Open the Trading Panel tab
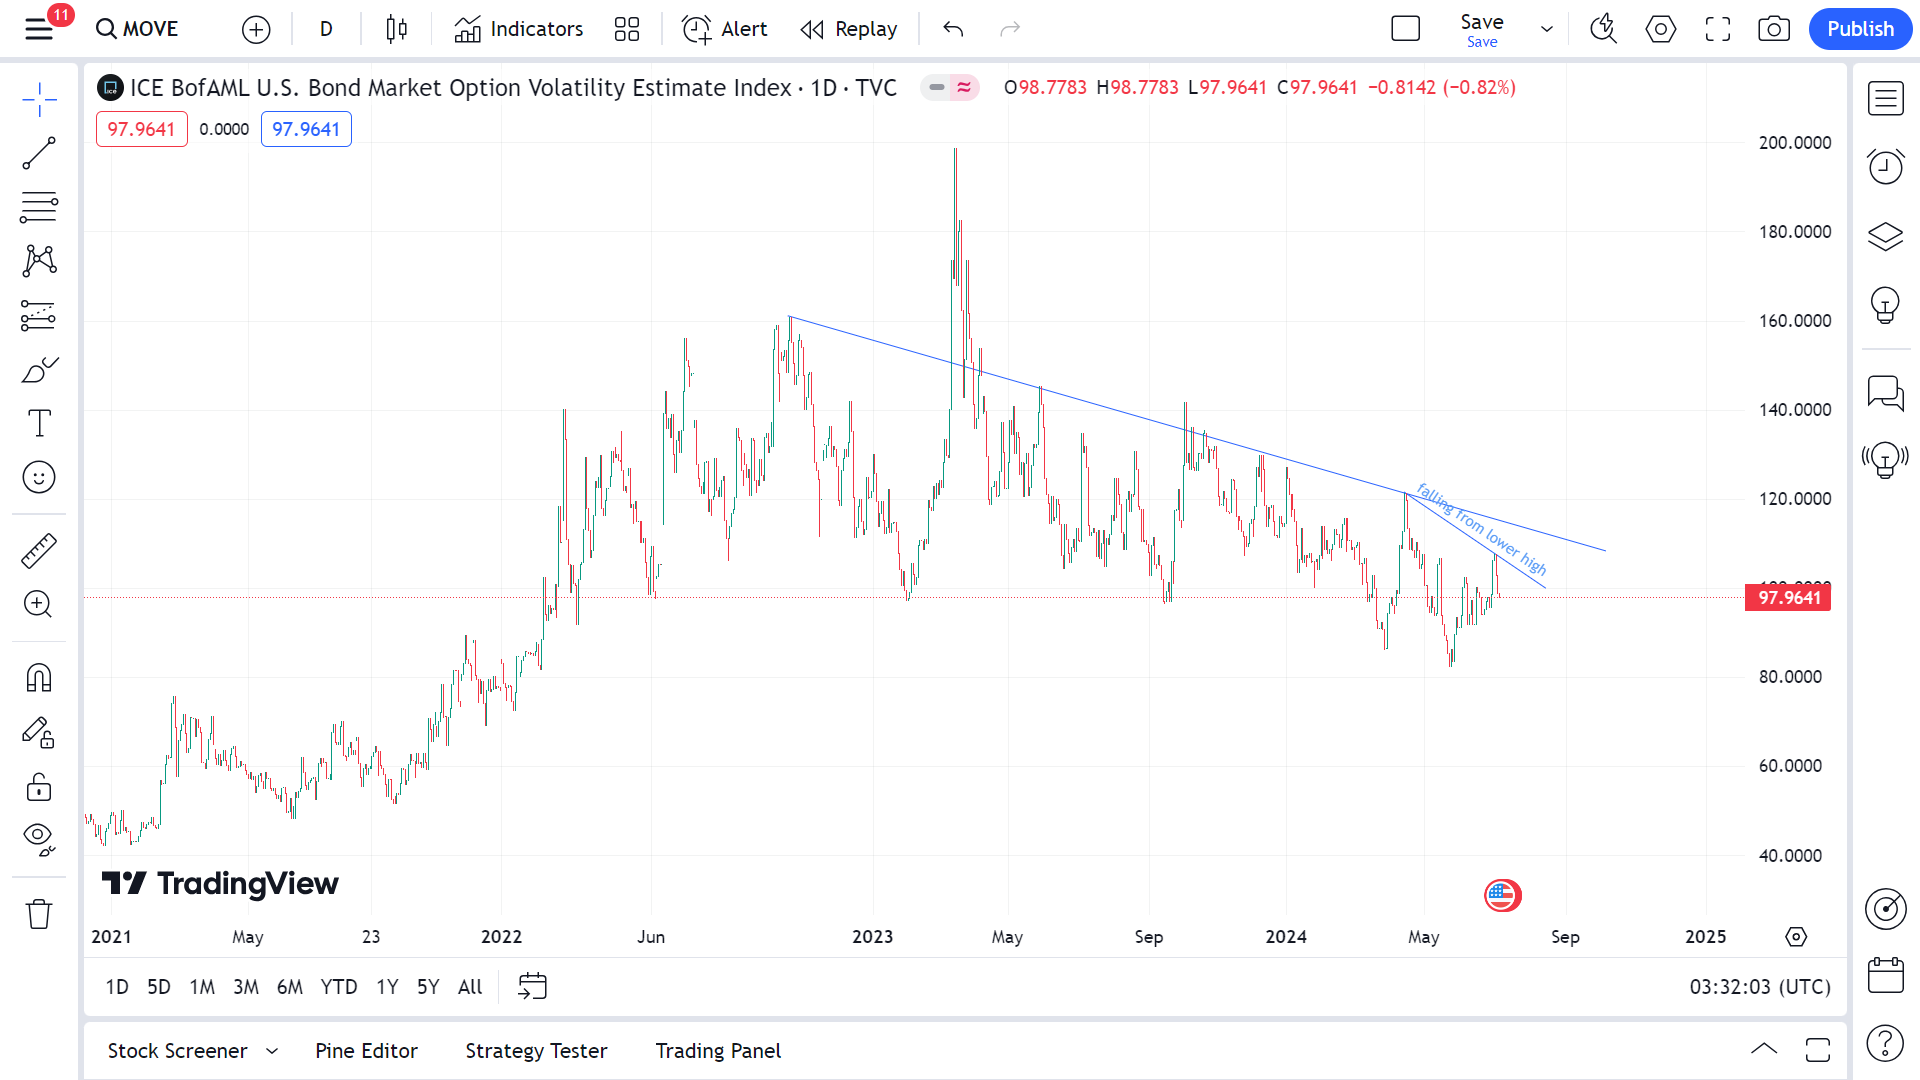 click(x=718, y=1051)
